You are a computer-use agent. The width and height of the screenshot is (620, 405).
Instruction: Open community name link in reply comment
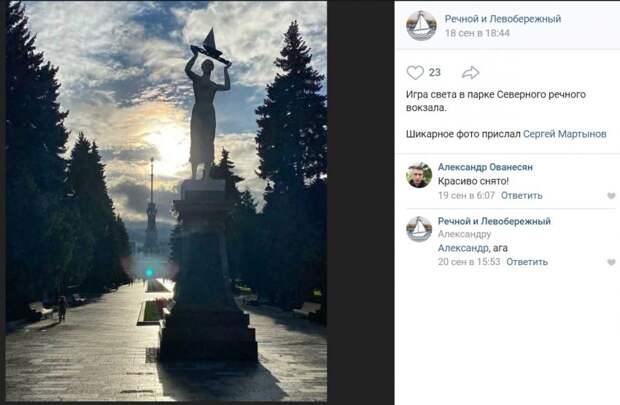click(494, 221)
